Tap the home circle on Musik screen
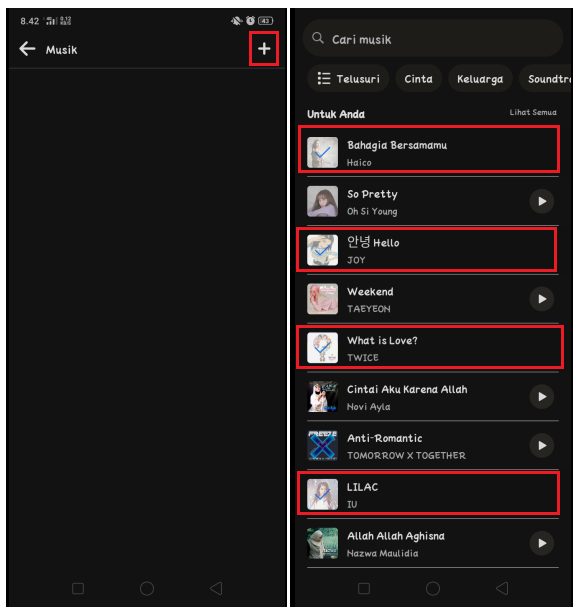Screen dimensions: 580x612 point(147,588)
